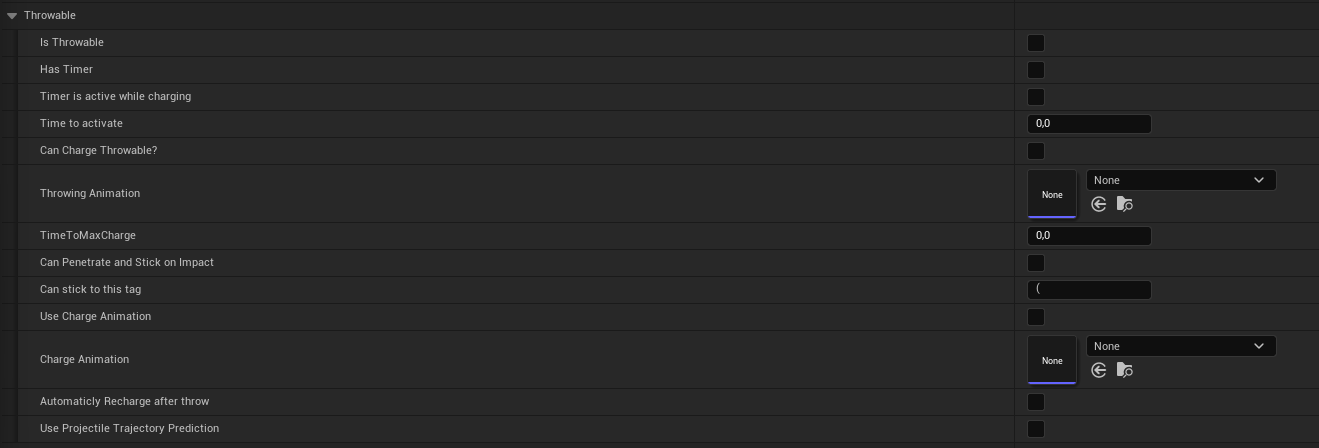Check Automaticly Recharge after throw
This screenshot has width=1319, height=448.
tap(1036, 402)
